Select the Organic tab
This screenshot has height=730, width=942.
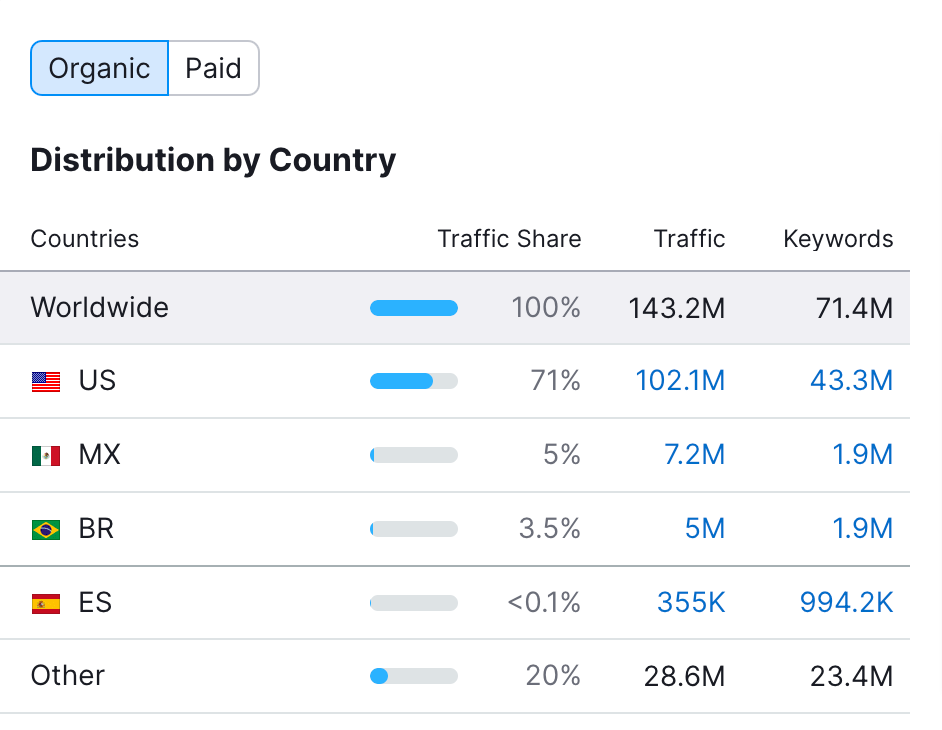(x=99, y=68)
